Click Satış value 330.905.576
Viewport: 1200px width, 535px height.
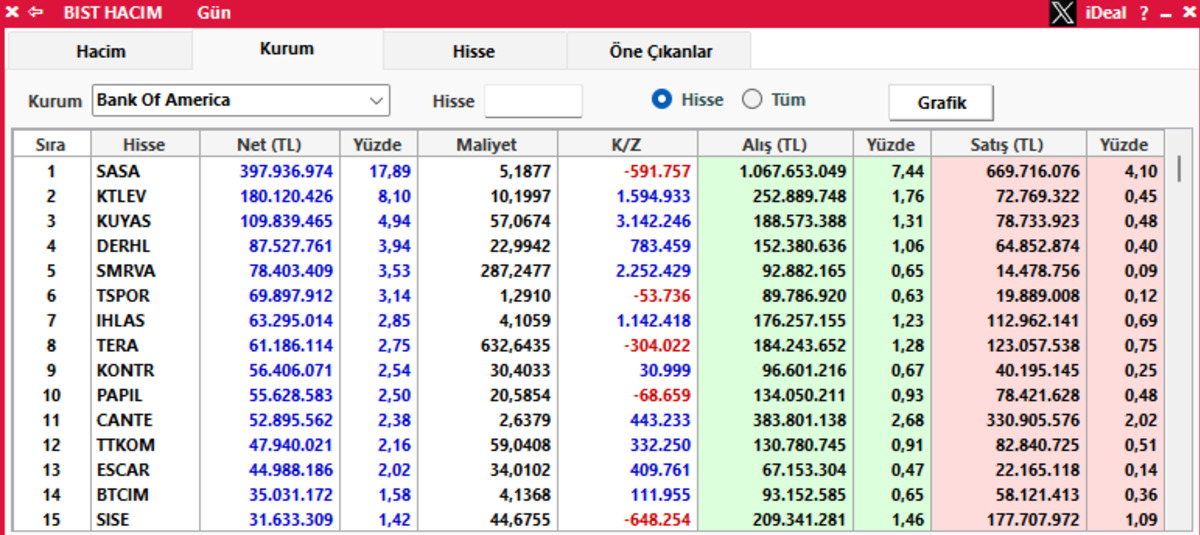[1033, 420]
